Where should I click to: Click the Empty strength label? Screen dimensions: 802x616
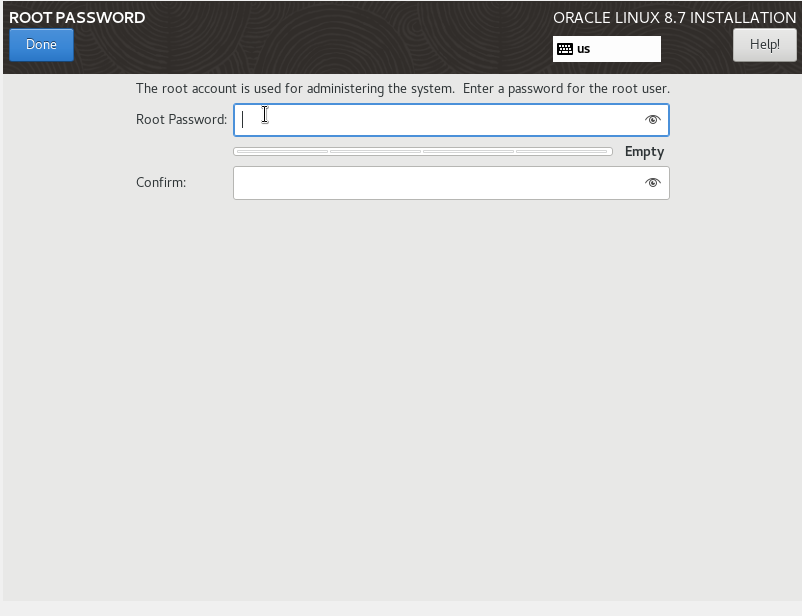click(x=644, y=152)
